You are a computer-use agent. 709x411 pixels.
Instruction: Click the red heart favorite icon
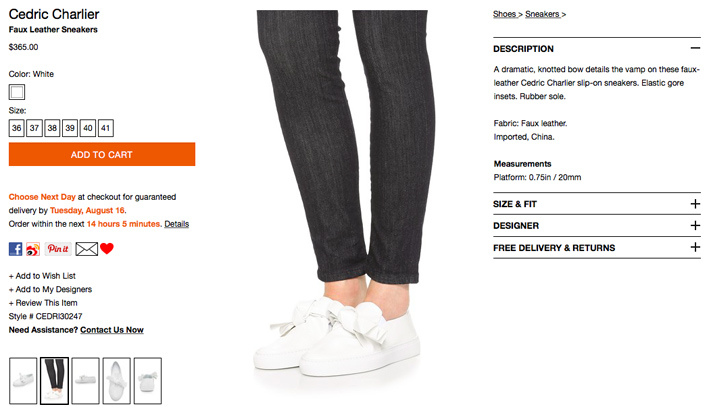point(107,248)
